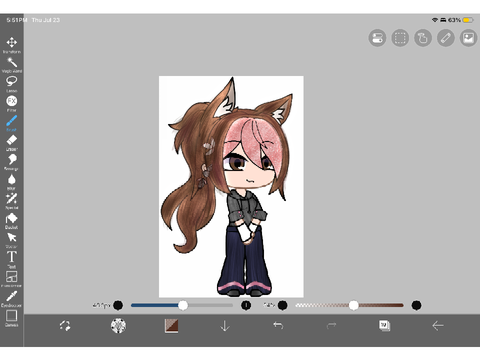This screenshot has height=360, width=480.
Task: Tap the character drawing on the canvas
Action: coord(230,187)
